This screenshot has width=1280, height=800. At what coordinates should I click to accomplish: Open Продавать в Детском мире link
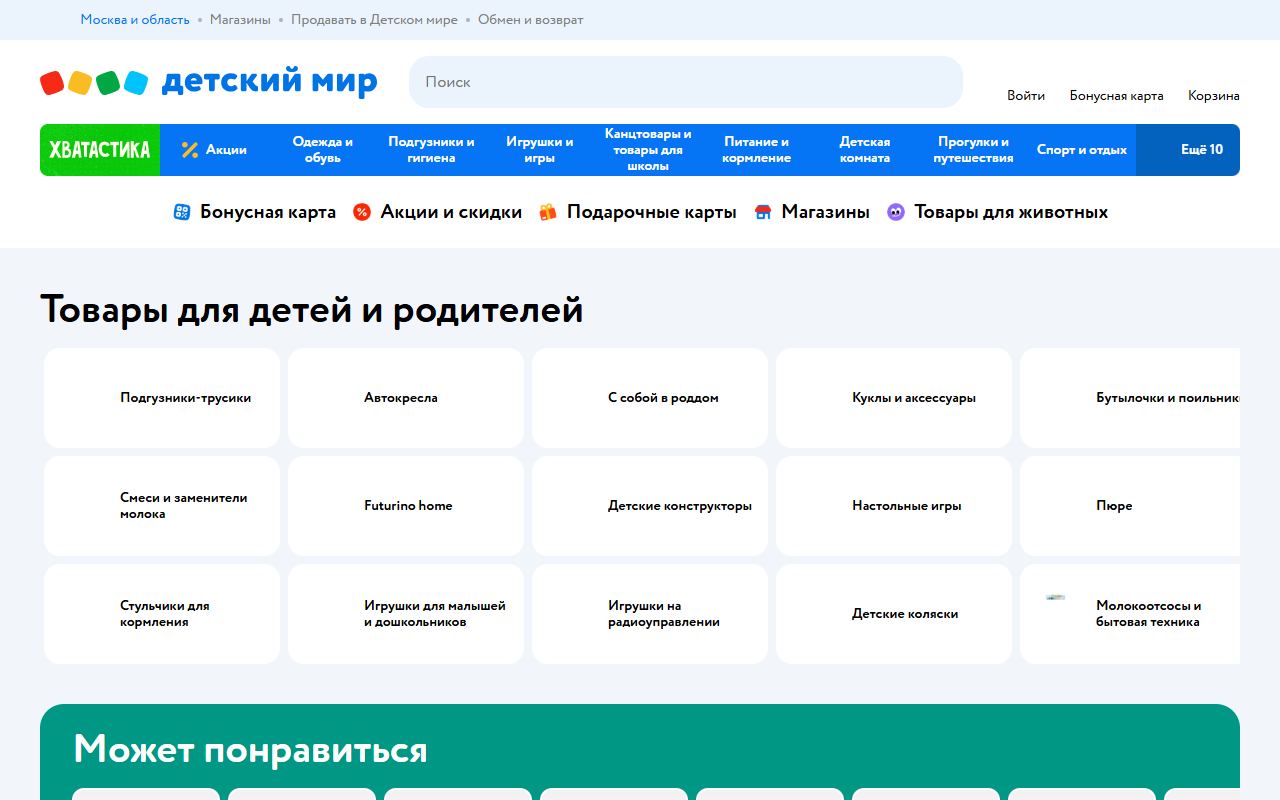coord(374,20)
